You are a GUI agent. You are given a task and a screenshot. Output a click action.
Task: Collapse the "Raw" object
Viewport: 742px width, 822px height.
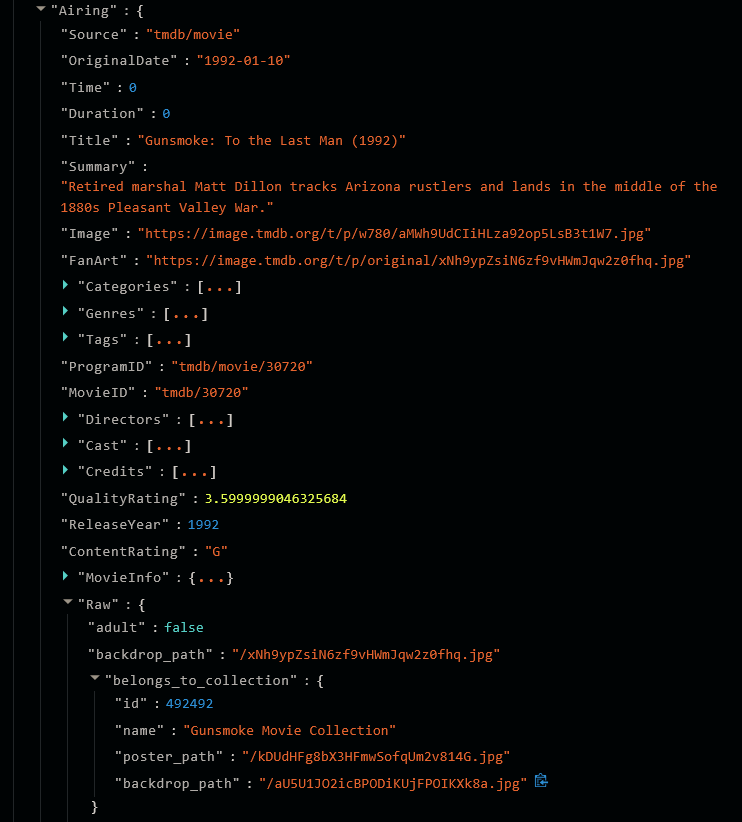pos(67,603)
